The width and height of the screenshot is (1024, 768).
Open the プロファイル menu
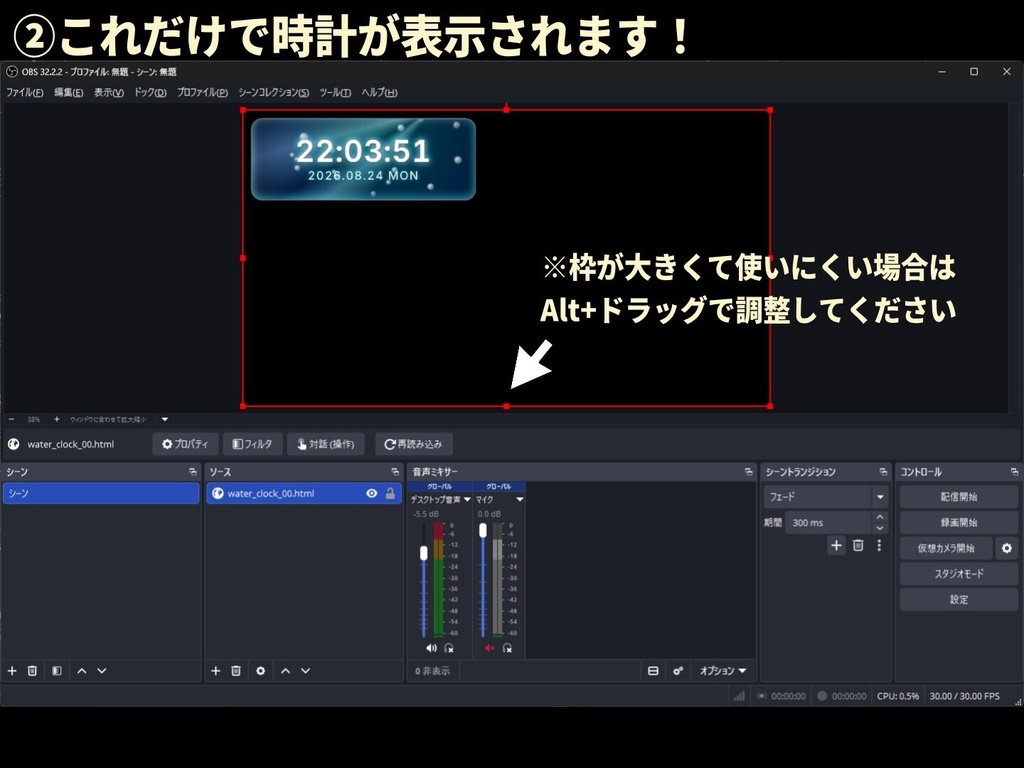pyautogui.click(x=202, y=93)
